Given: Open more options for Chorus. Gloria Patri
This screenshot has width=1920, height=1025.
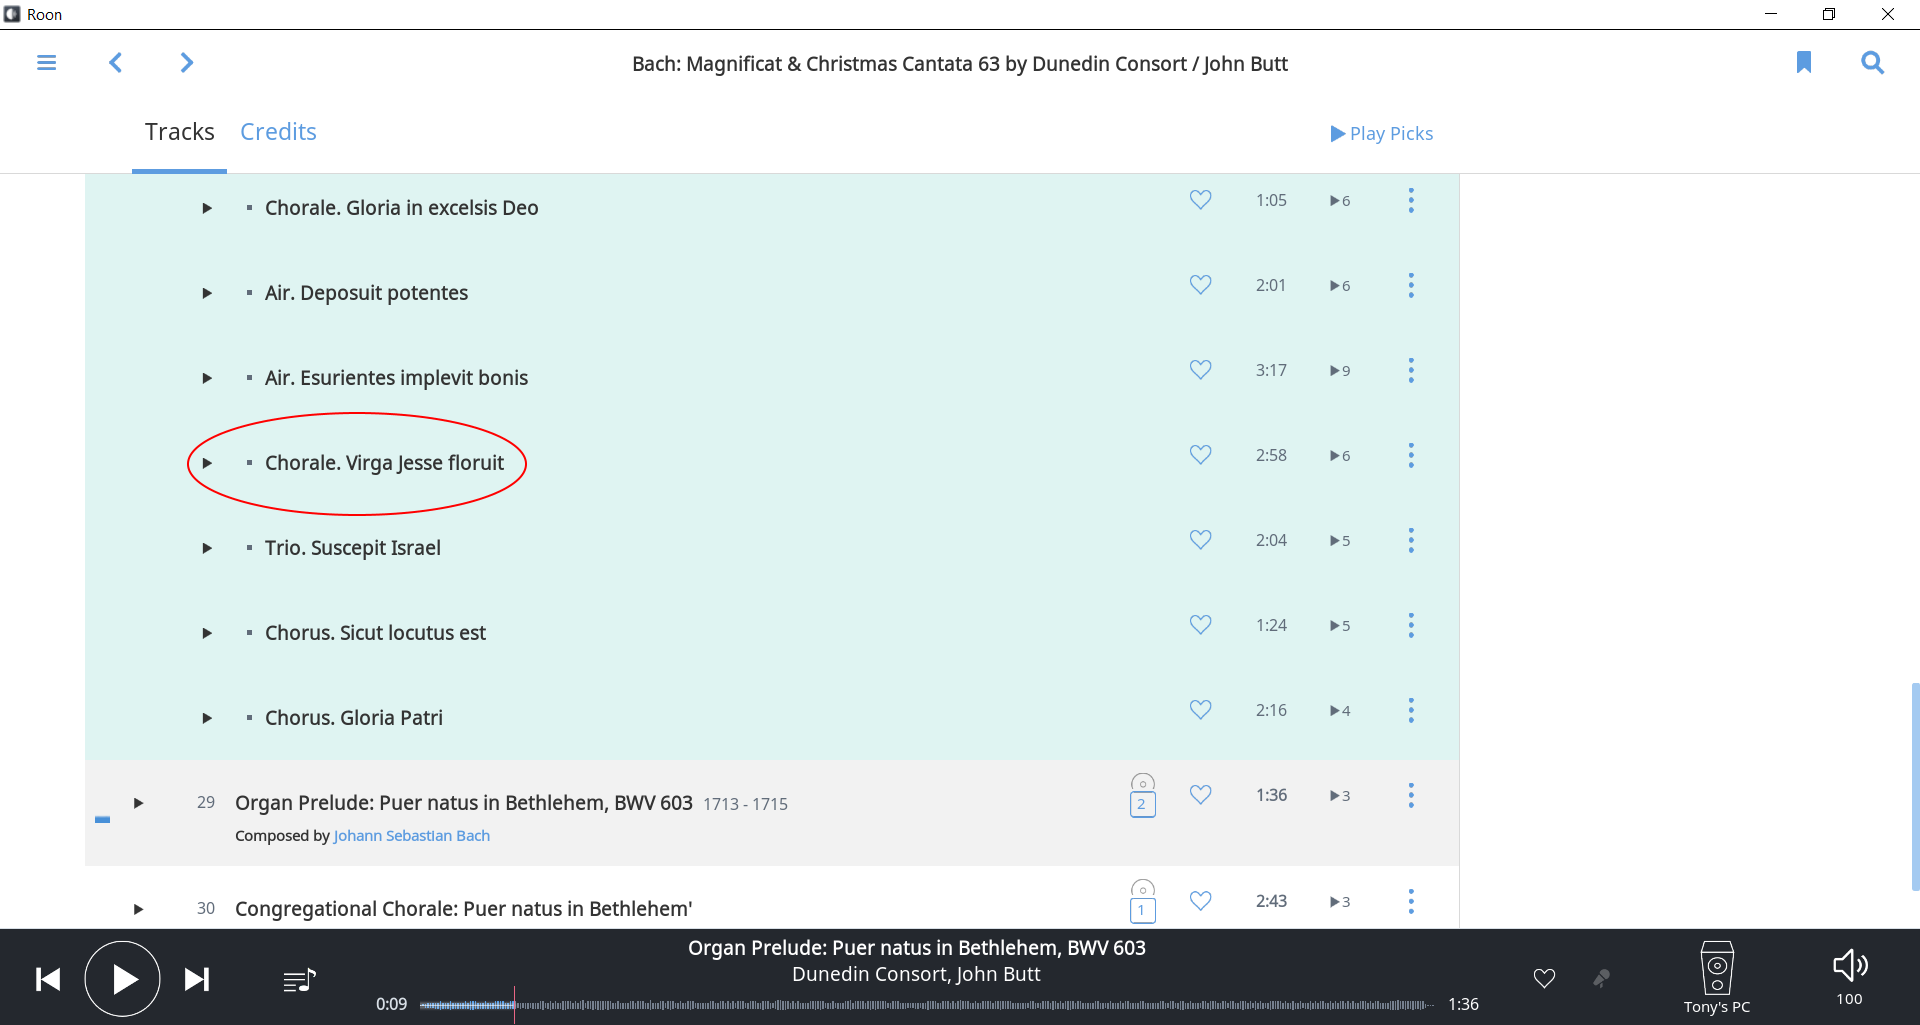Looking at the screenshot, I should [x=1411, y=710].
